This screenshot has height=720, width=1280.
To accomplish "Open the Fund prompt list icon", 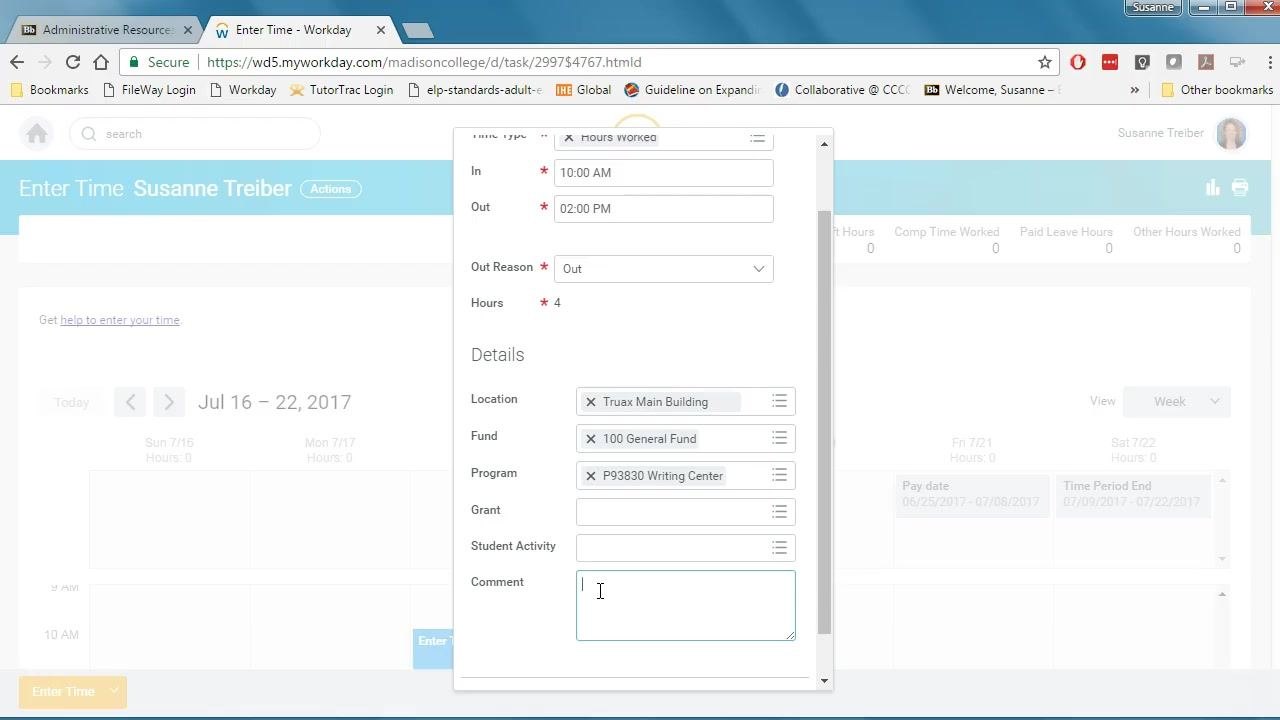I will (x=779, y=438).
